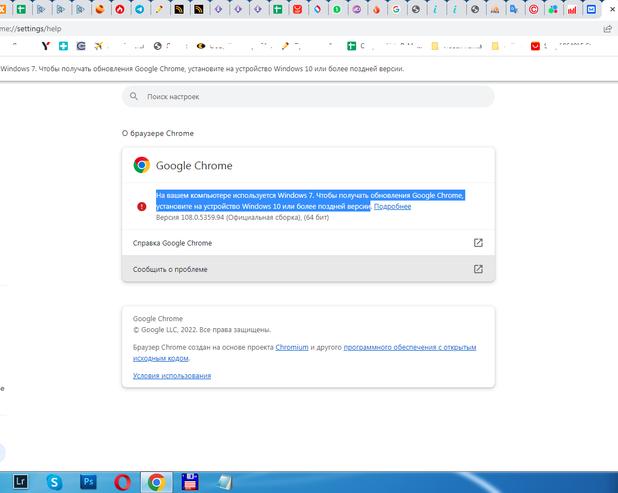Open 'Справка Google Chrome' help row

point(308,243)
